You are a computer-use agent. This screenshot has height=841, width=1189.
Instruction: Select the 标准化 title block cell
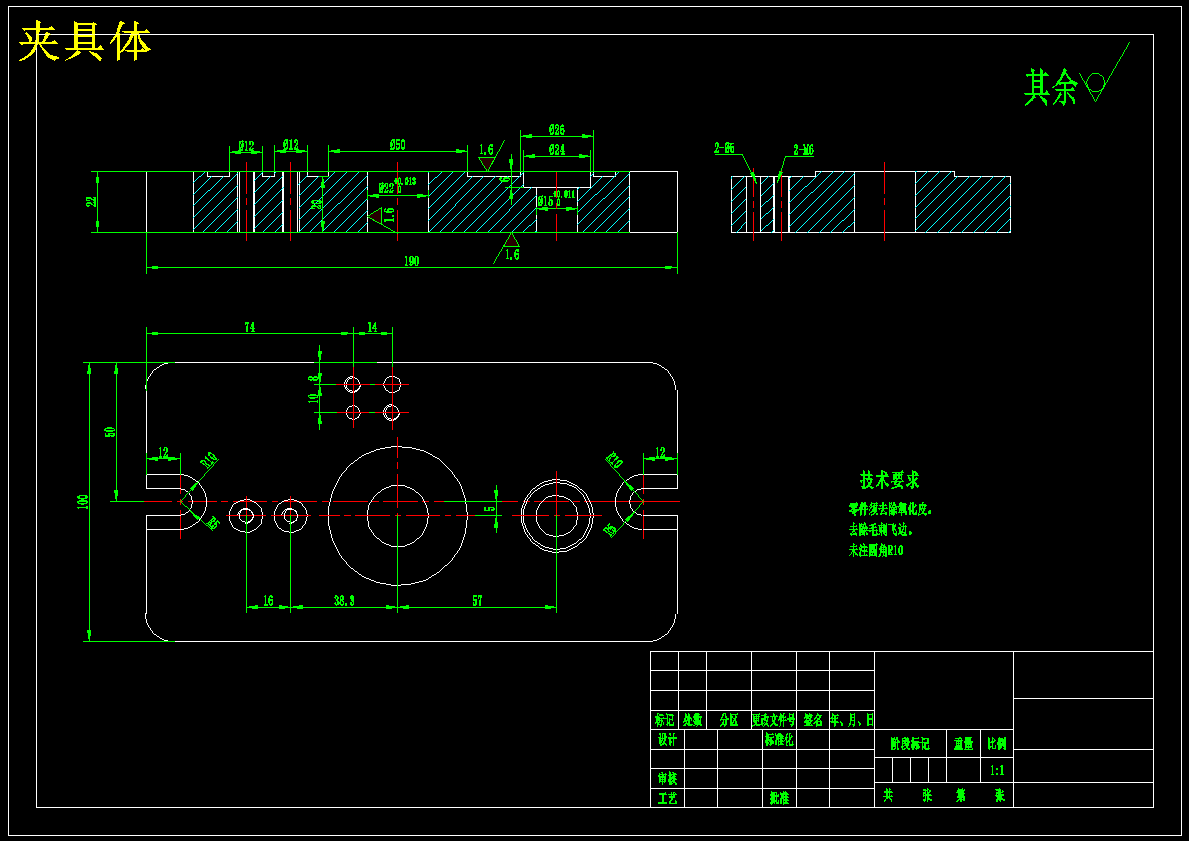pos(779,740)
